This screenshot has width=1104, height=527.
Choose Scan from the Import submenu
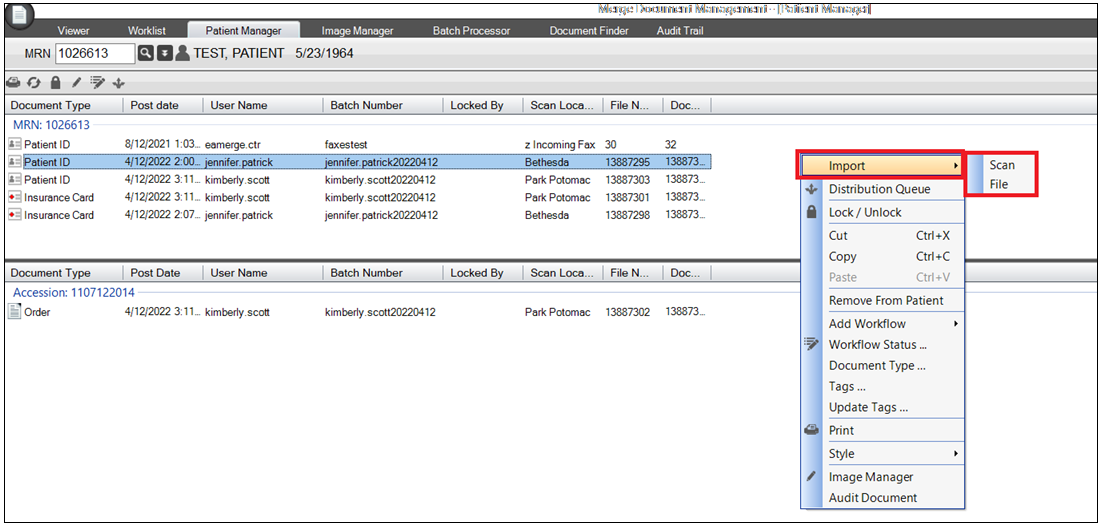click(1002, 165)
